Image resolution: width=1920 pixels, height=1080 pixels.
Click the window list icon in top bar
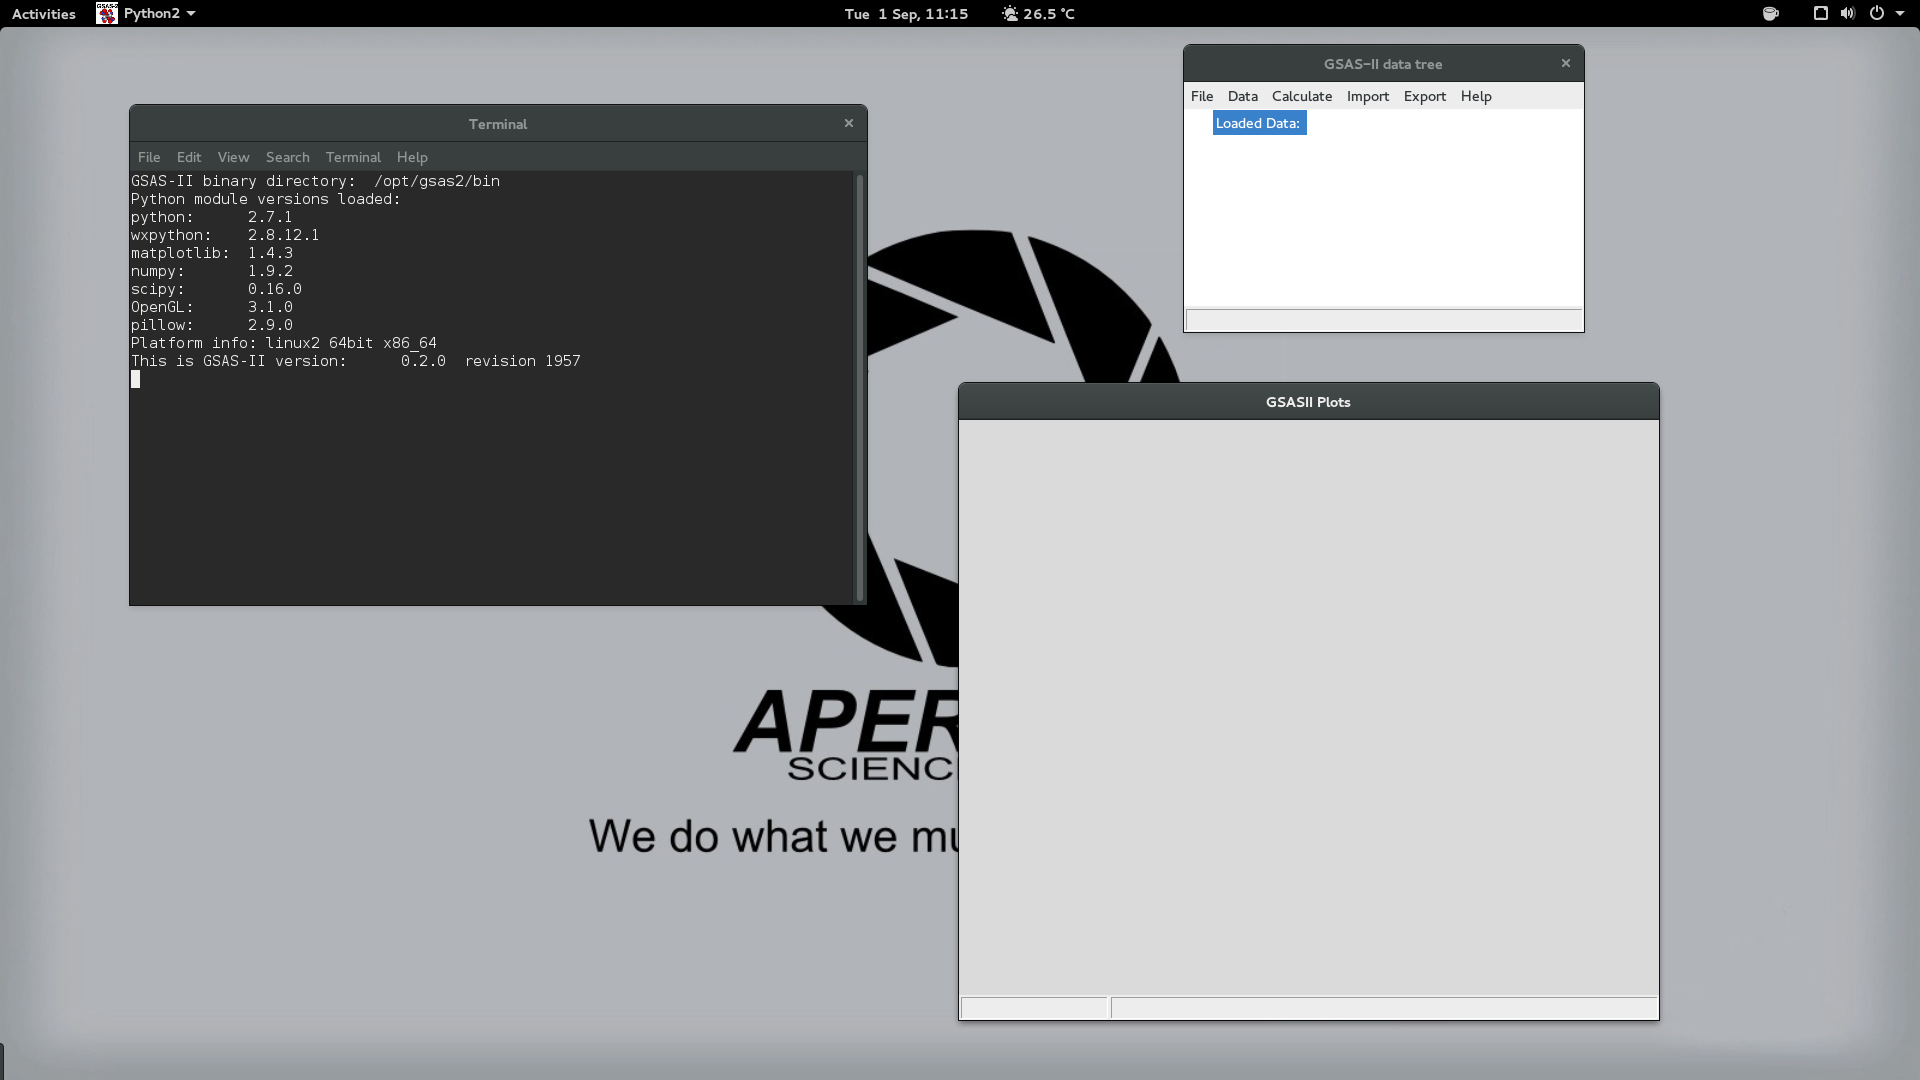1820,14
